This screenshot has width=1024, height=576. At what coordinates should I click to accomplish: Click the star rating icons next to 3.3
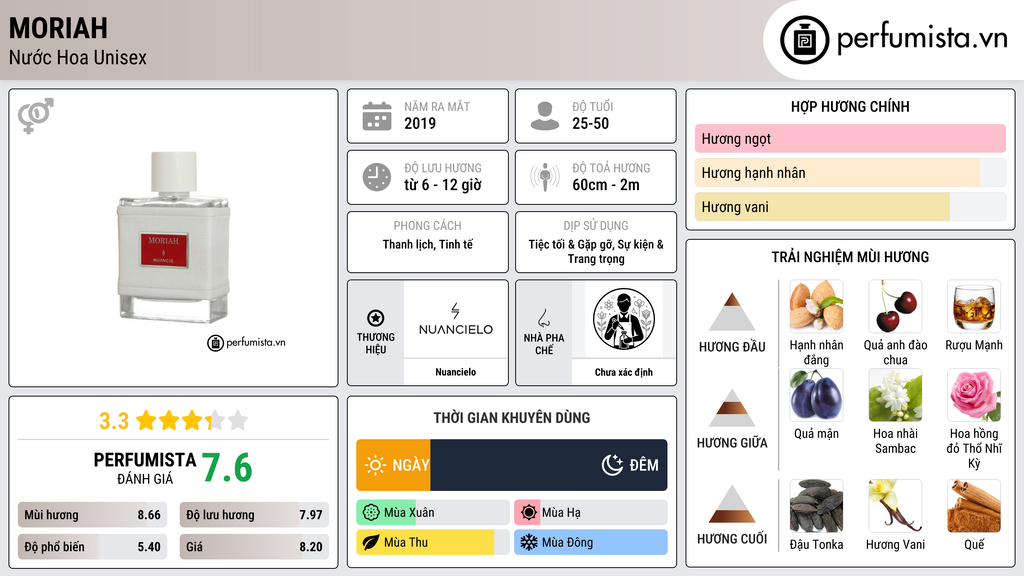(x=192, y=421)
